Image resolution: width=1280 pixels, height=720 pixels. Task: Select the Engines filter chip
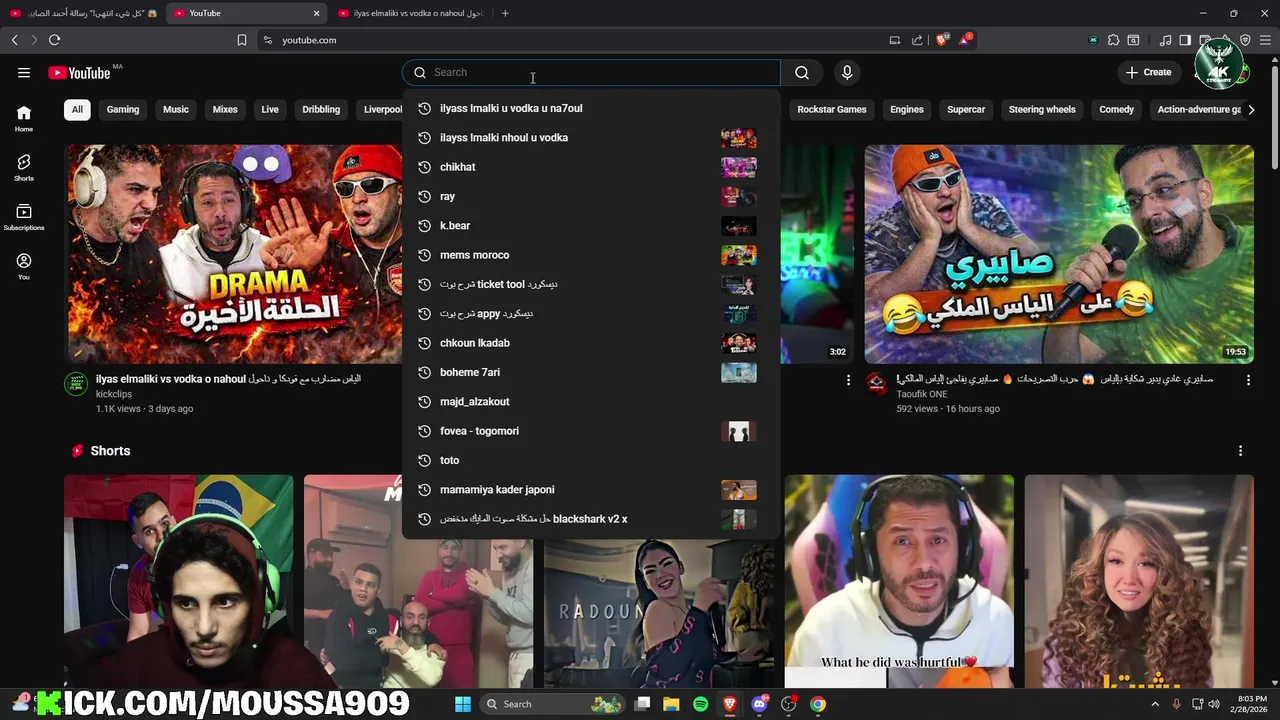(x=907, y=109)
